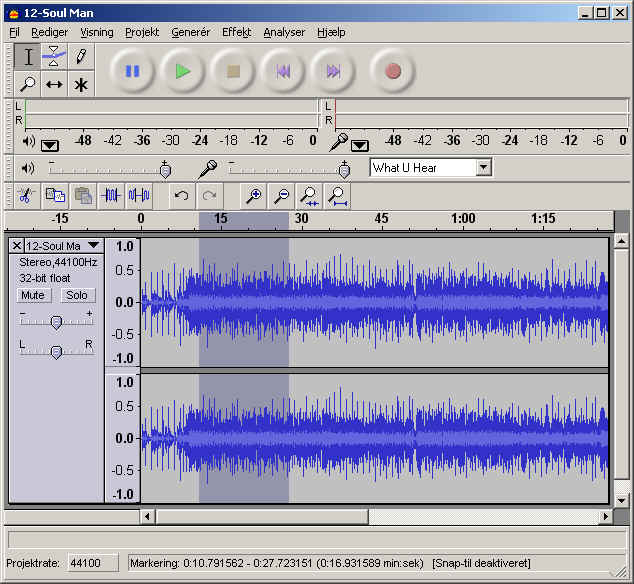Image resolution: width=634 pixels, height=584 pixels.
Task: Click the Fit Selection zoom icon
Action: tap(310, 195)
